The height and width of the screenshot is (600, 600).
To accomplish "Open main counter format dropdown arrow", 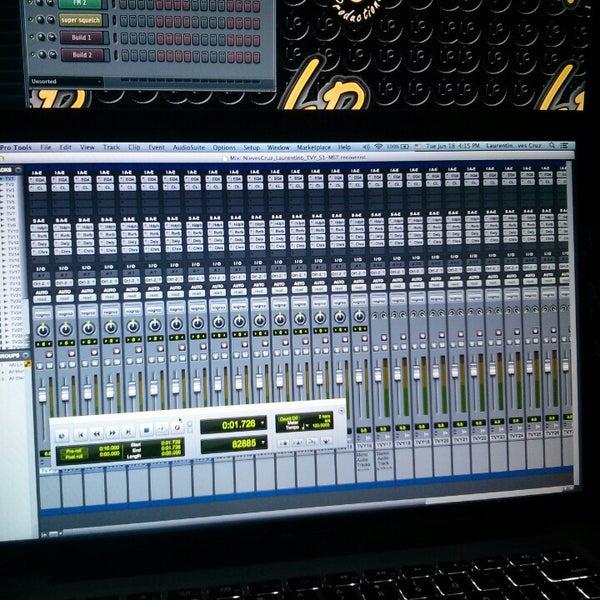I will pyautogui.click(x=262, y=424).
